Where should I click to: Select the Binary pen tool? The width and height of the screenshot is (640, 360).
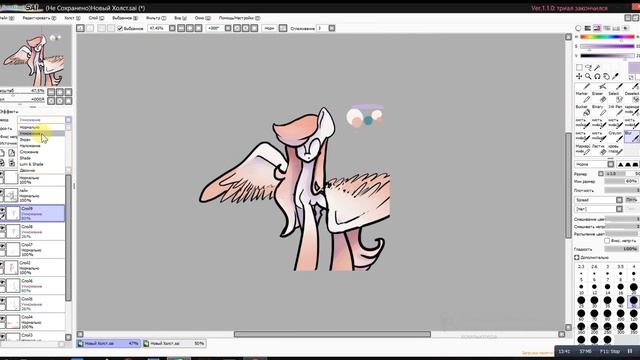coord(599,110)
